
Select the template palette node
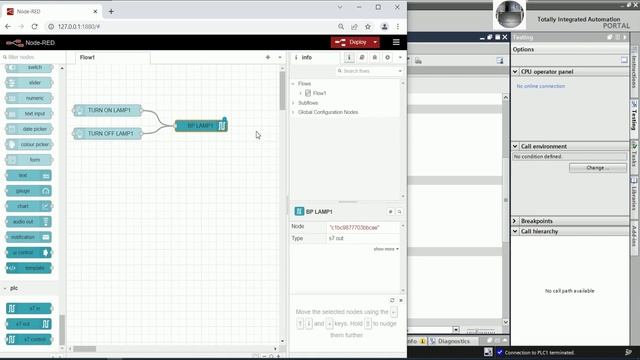click(x=29, y=268)
